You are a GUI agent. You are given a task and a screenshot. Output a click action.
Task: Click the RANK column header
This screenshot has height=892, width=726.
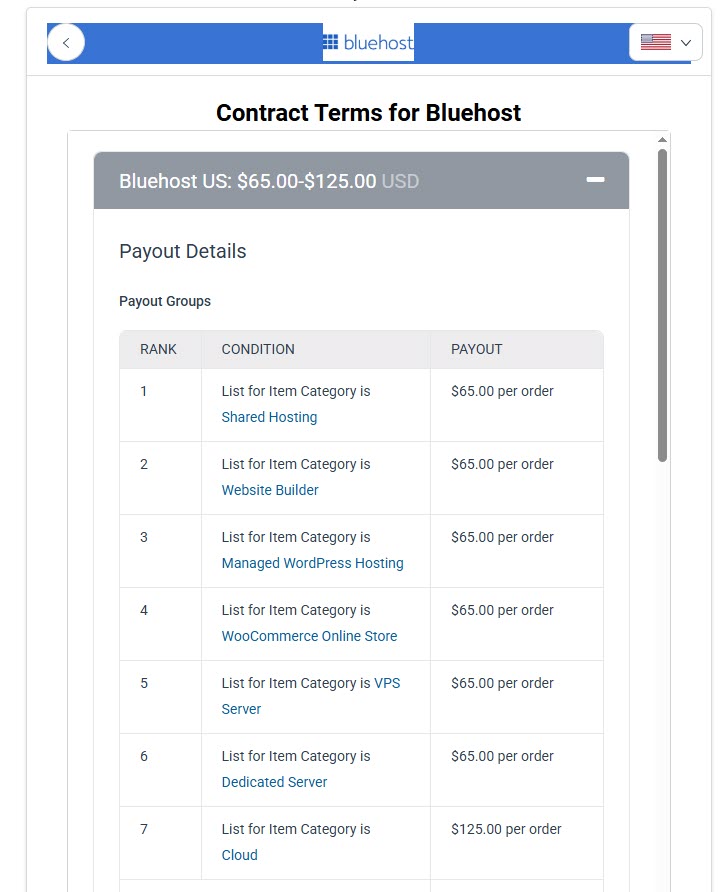(158, 349)
